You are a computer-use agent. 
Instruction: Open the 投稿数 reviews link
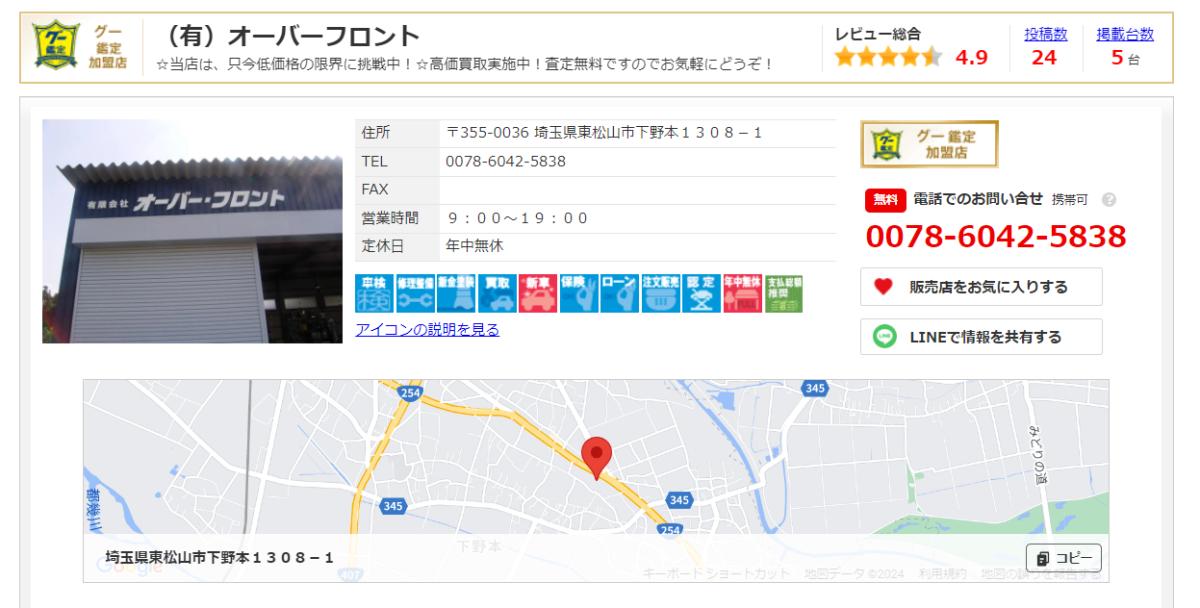click(x=1045, y=34)
